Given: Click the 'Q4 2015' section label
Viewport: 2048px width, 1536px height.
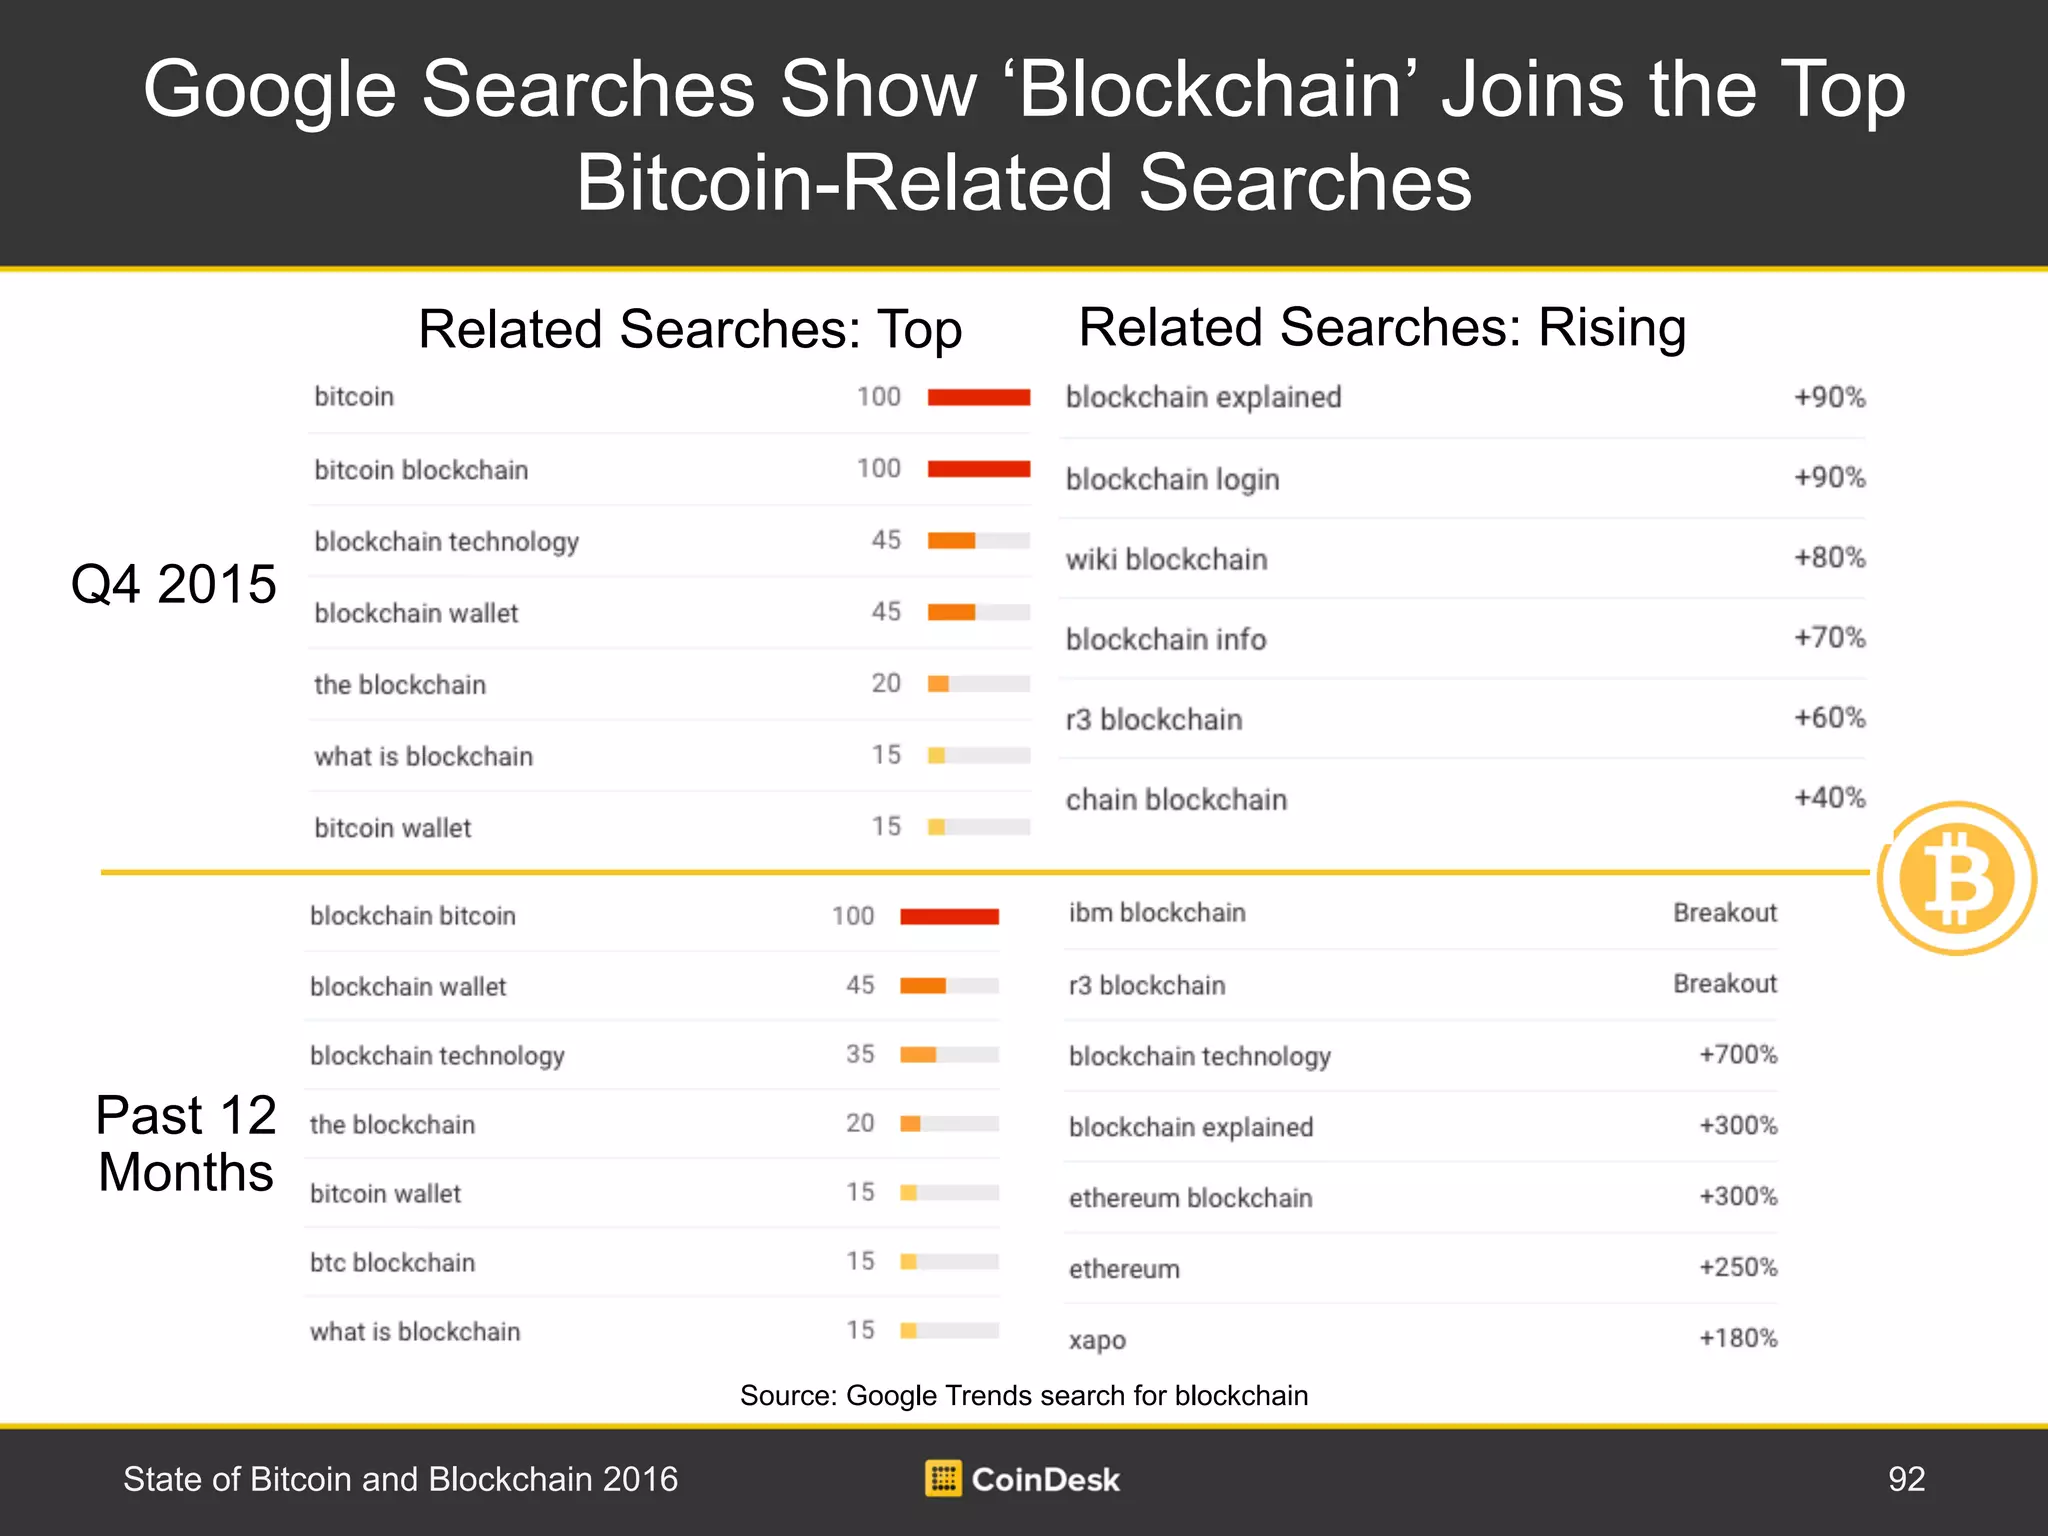Looking at the screenshot, I should [173, 584].
